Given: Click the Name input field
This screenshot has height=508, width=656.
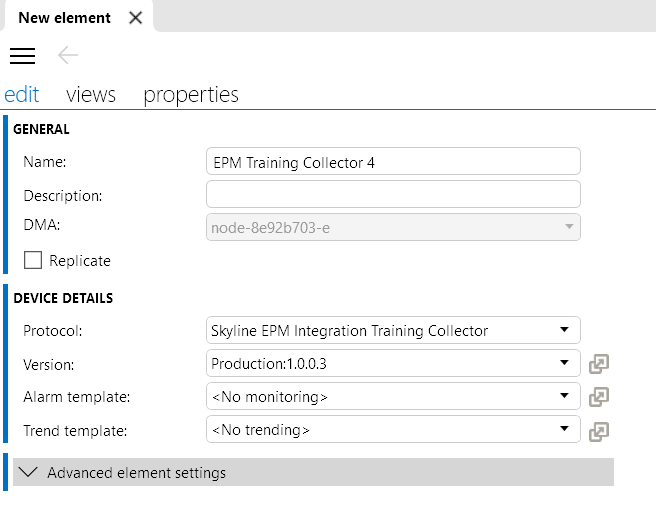Looking at the screenshot, I should coord(393,162).
